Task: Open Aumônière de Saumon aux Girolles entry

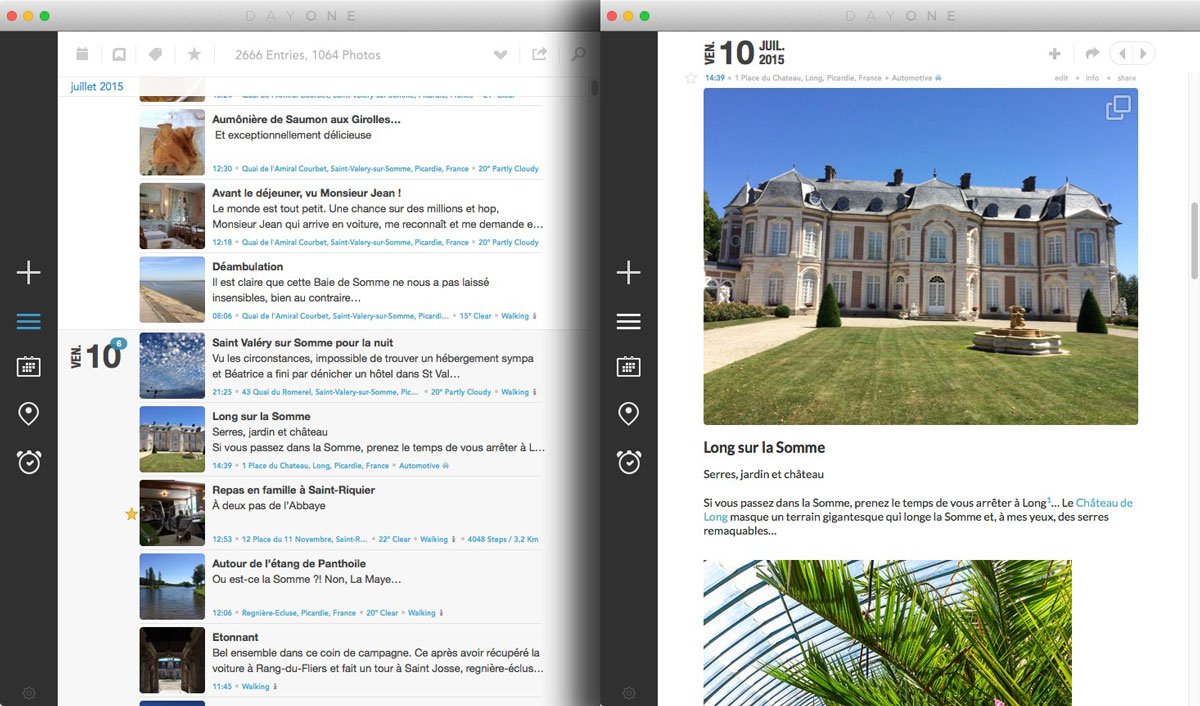Action: tap(341, 141)
